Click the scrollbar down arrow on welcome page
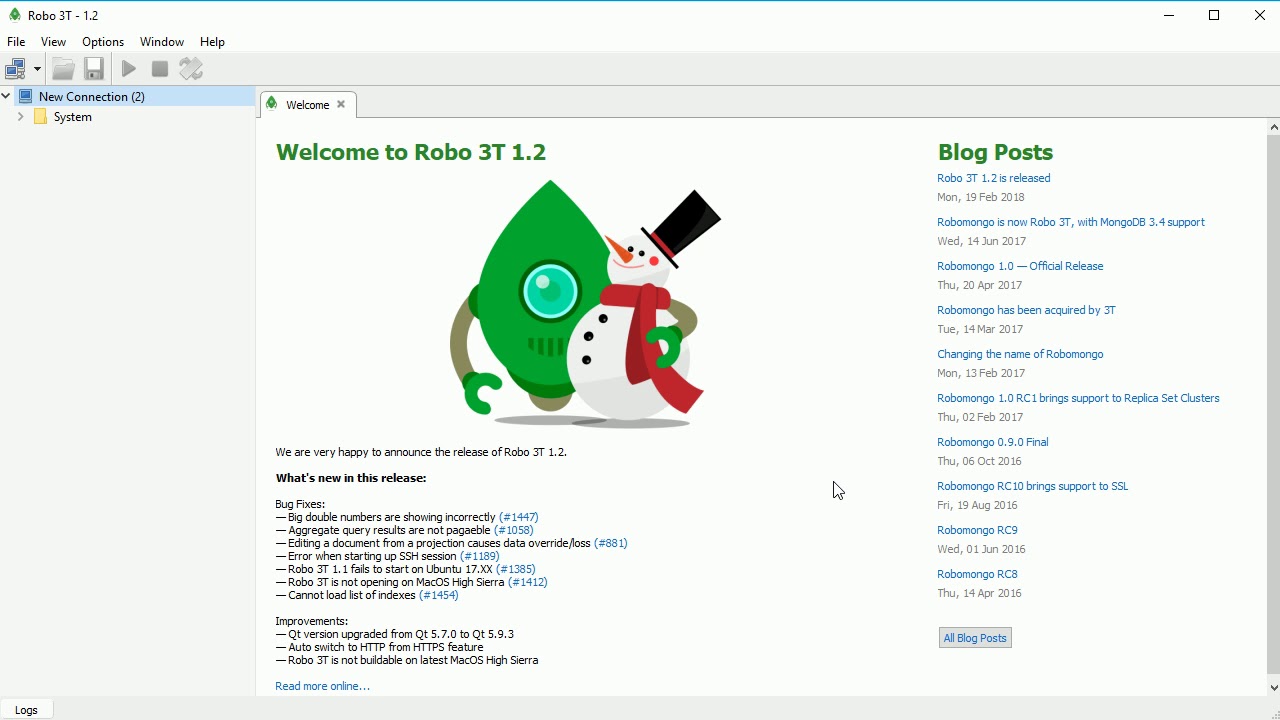1280x720 pixels. 1273,687
